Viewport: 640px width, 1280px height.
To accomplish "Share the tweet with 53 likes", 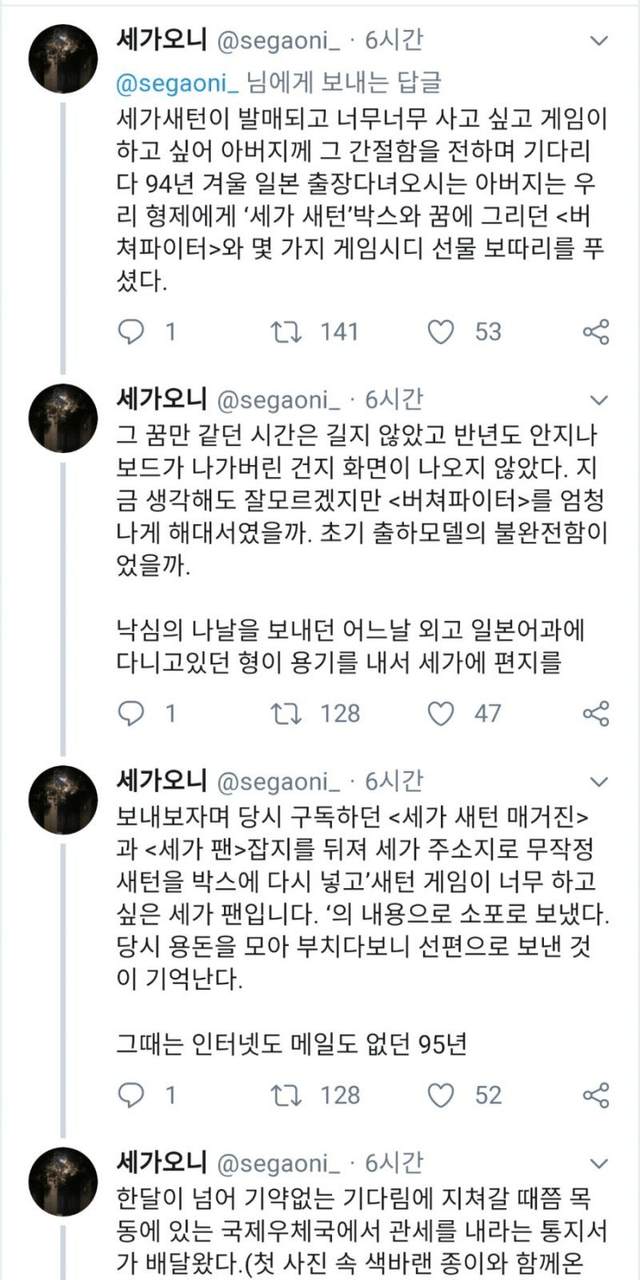I will (x=596, y=331).
